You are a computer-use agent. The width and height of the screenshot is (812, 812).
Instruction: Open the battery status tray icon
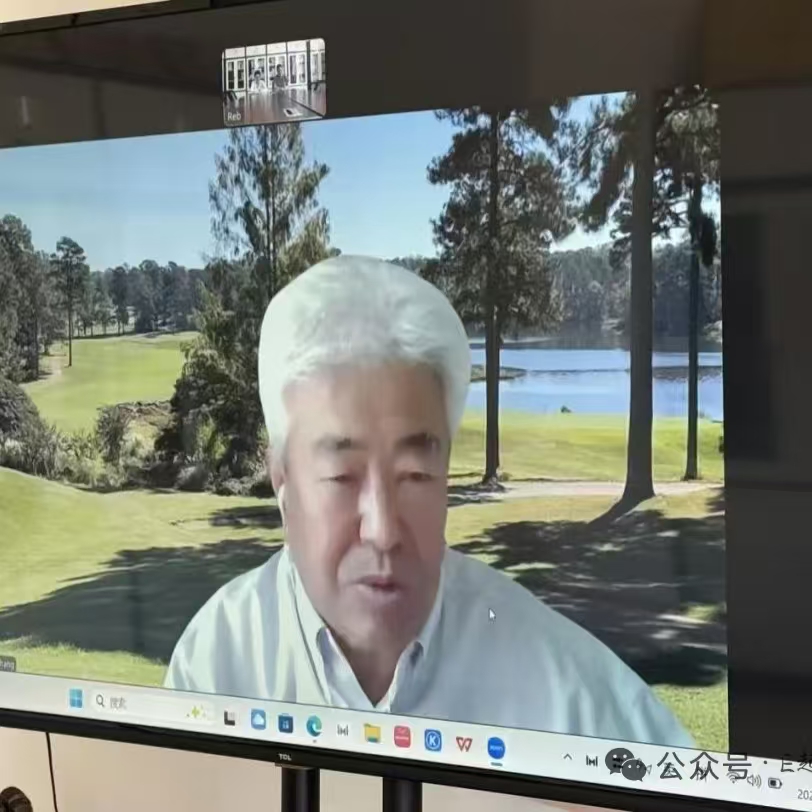point(775,783)
